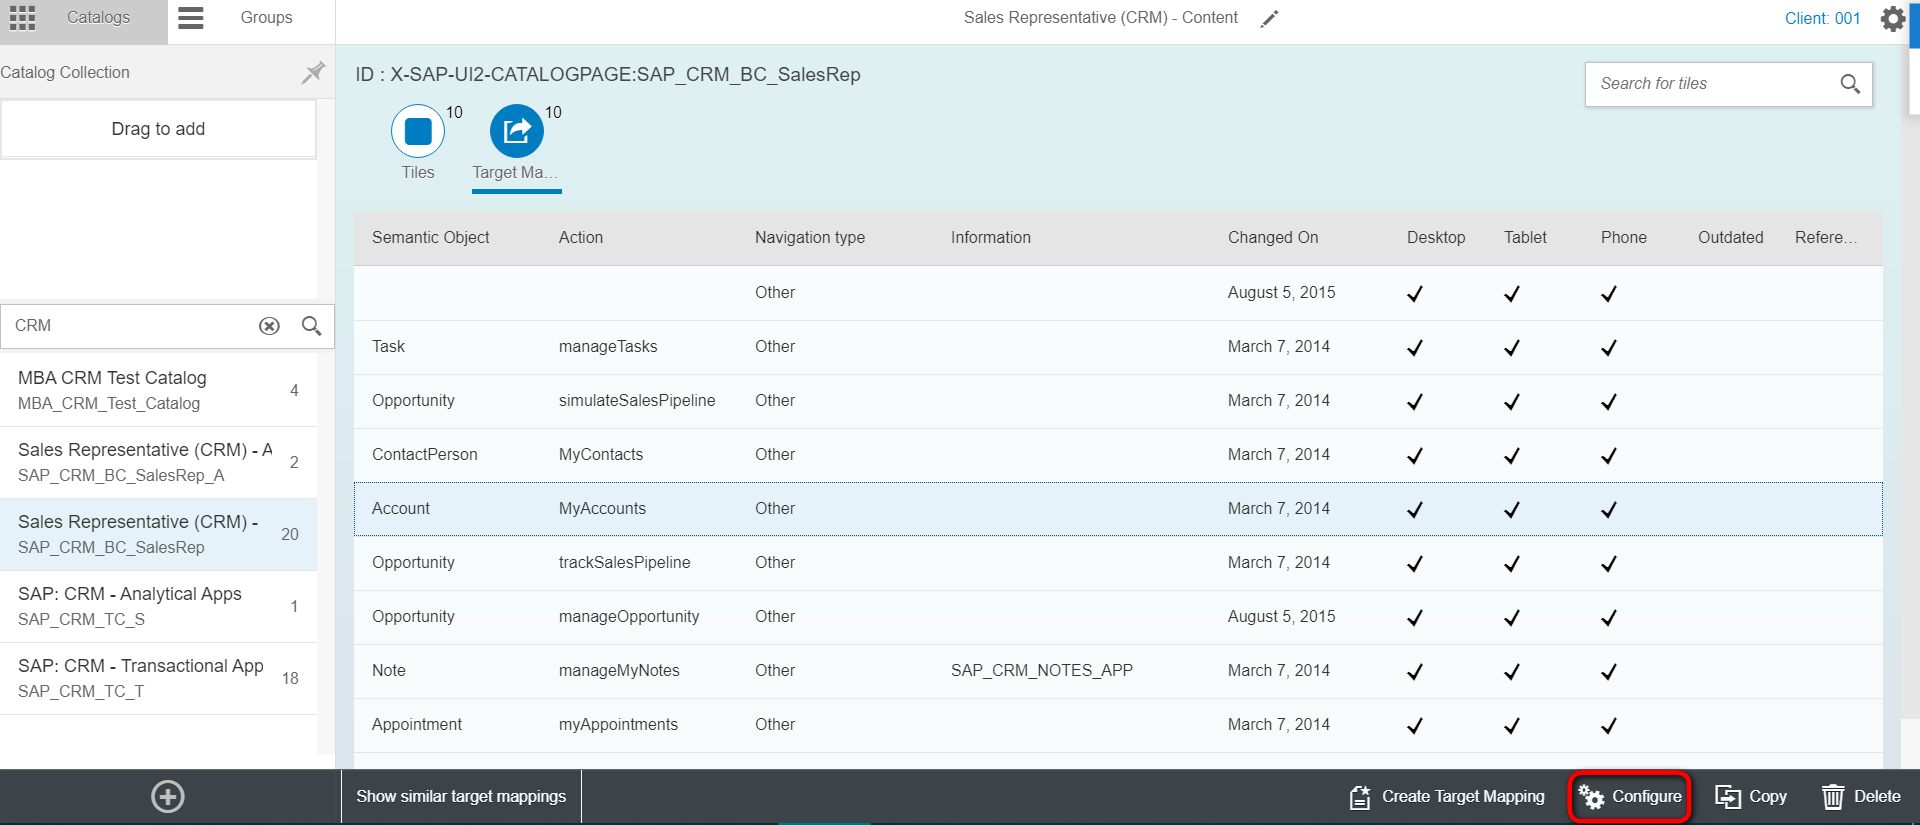Click Create Target Mapping
The width and height of the screenshot is (1920, 825).
(1447, 796)
